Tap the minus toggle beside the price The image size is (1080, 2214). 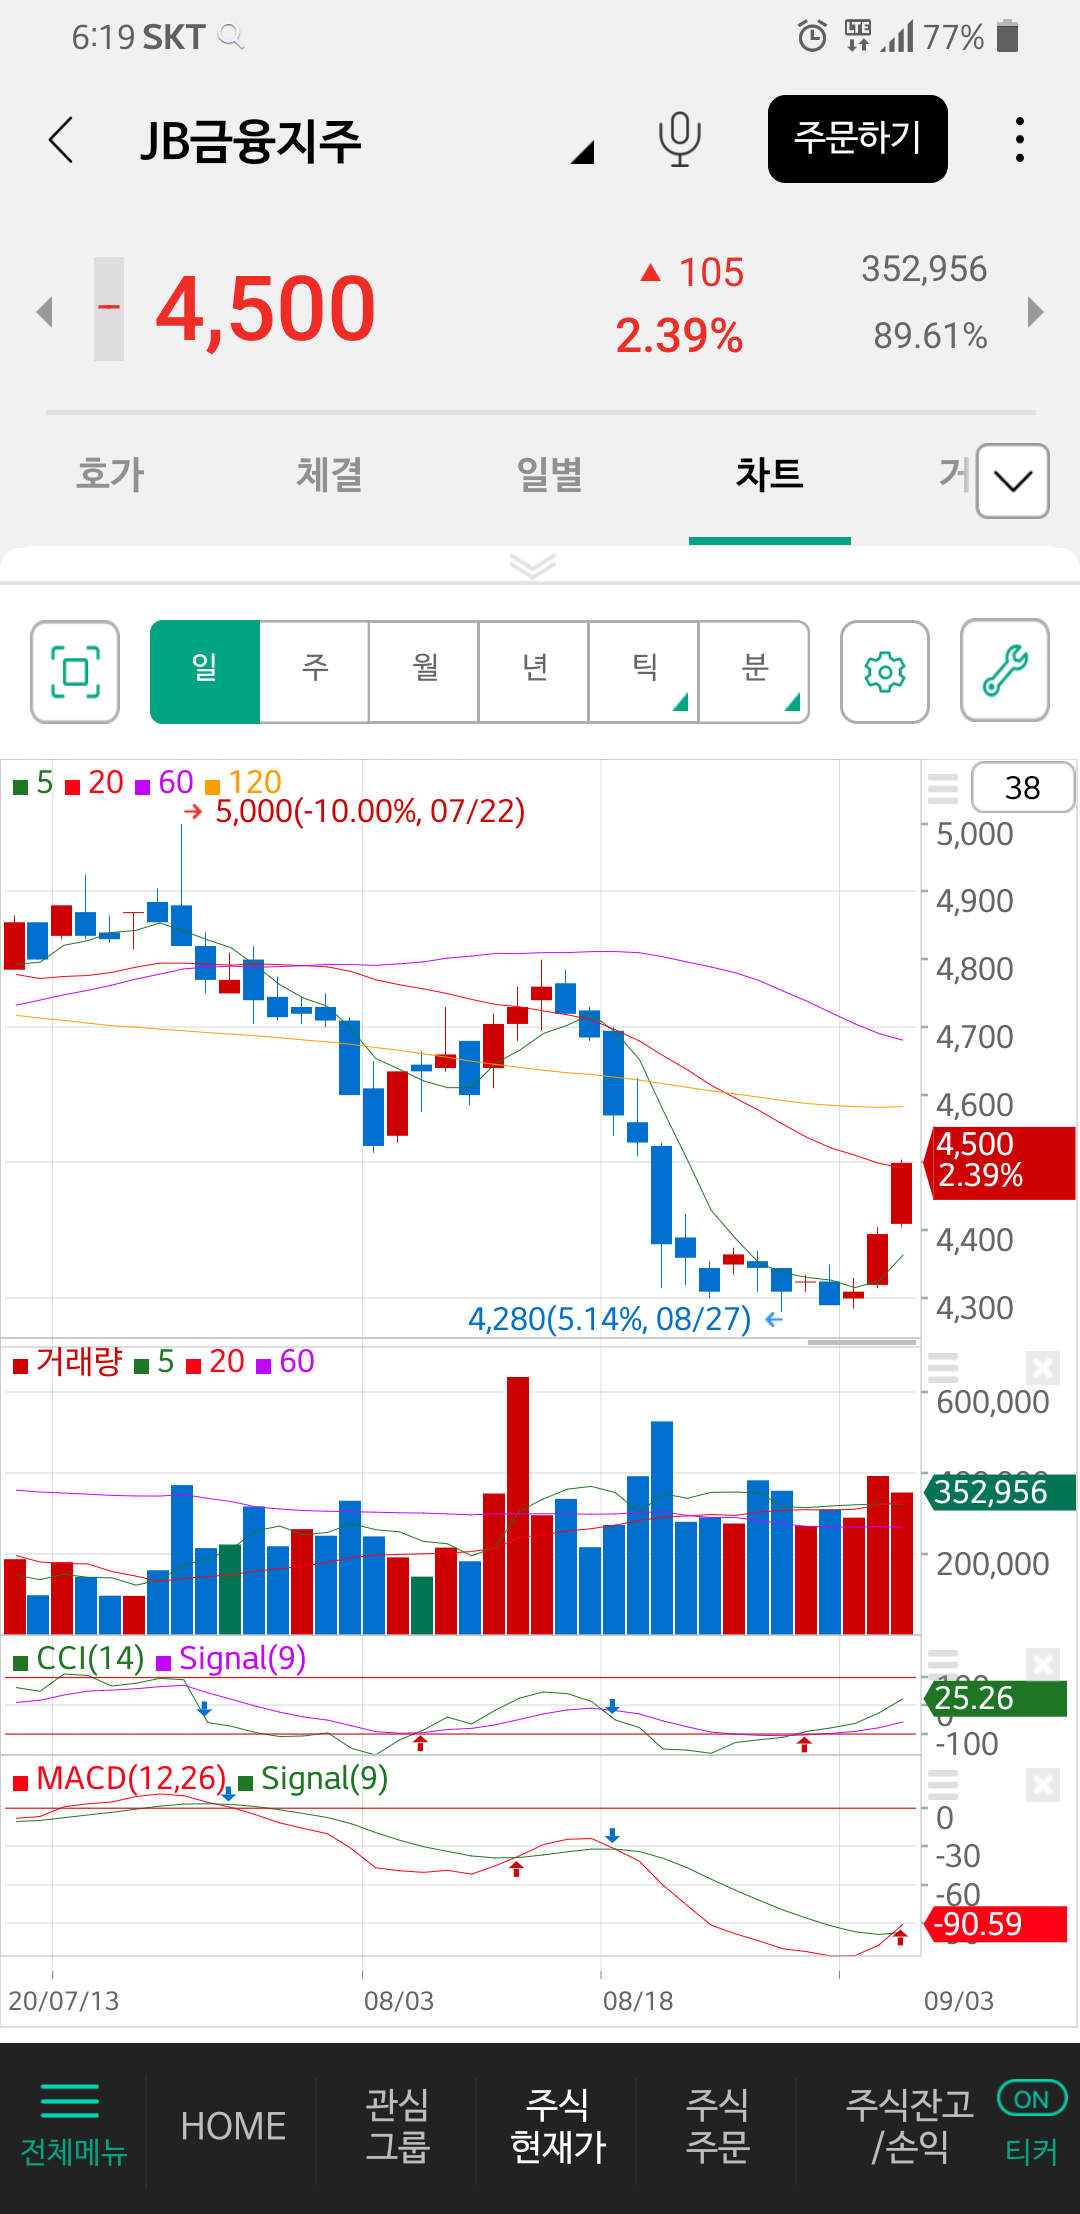coord(109,308)
